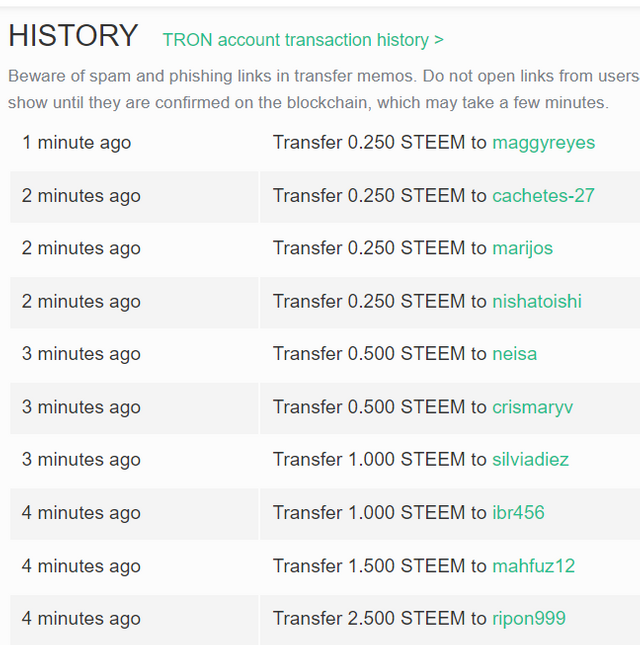The image size is (640, 645).
Task: Select the HISTORY heading
Action: coord(73,35)
